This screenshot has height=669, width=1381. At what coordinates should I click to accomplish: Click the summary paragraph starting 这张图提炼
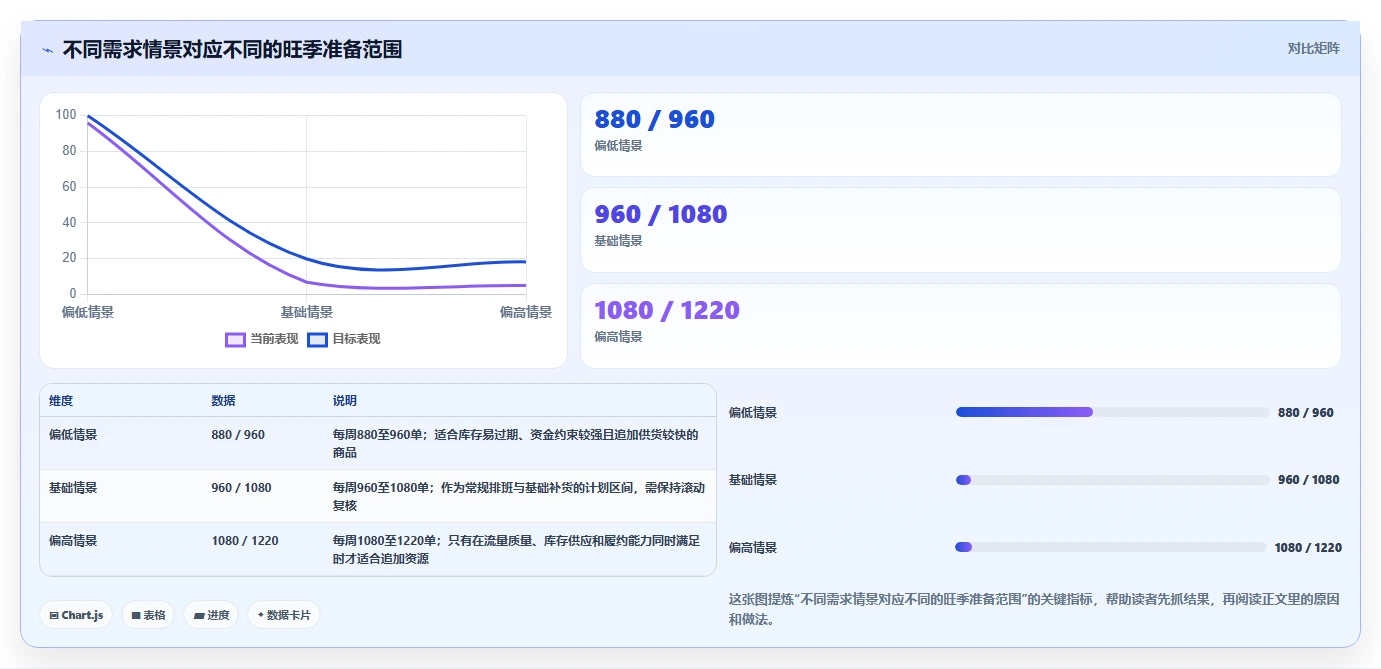click(x=1034, y=609)
